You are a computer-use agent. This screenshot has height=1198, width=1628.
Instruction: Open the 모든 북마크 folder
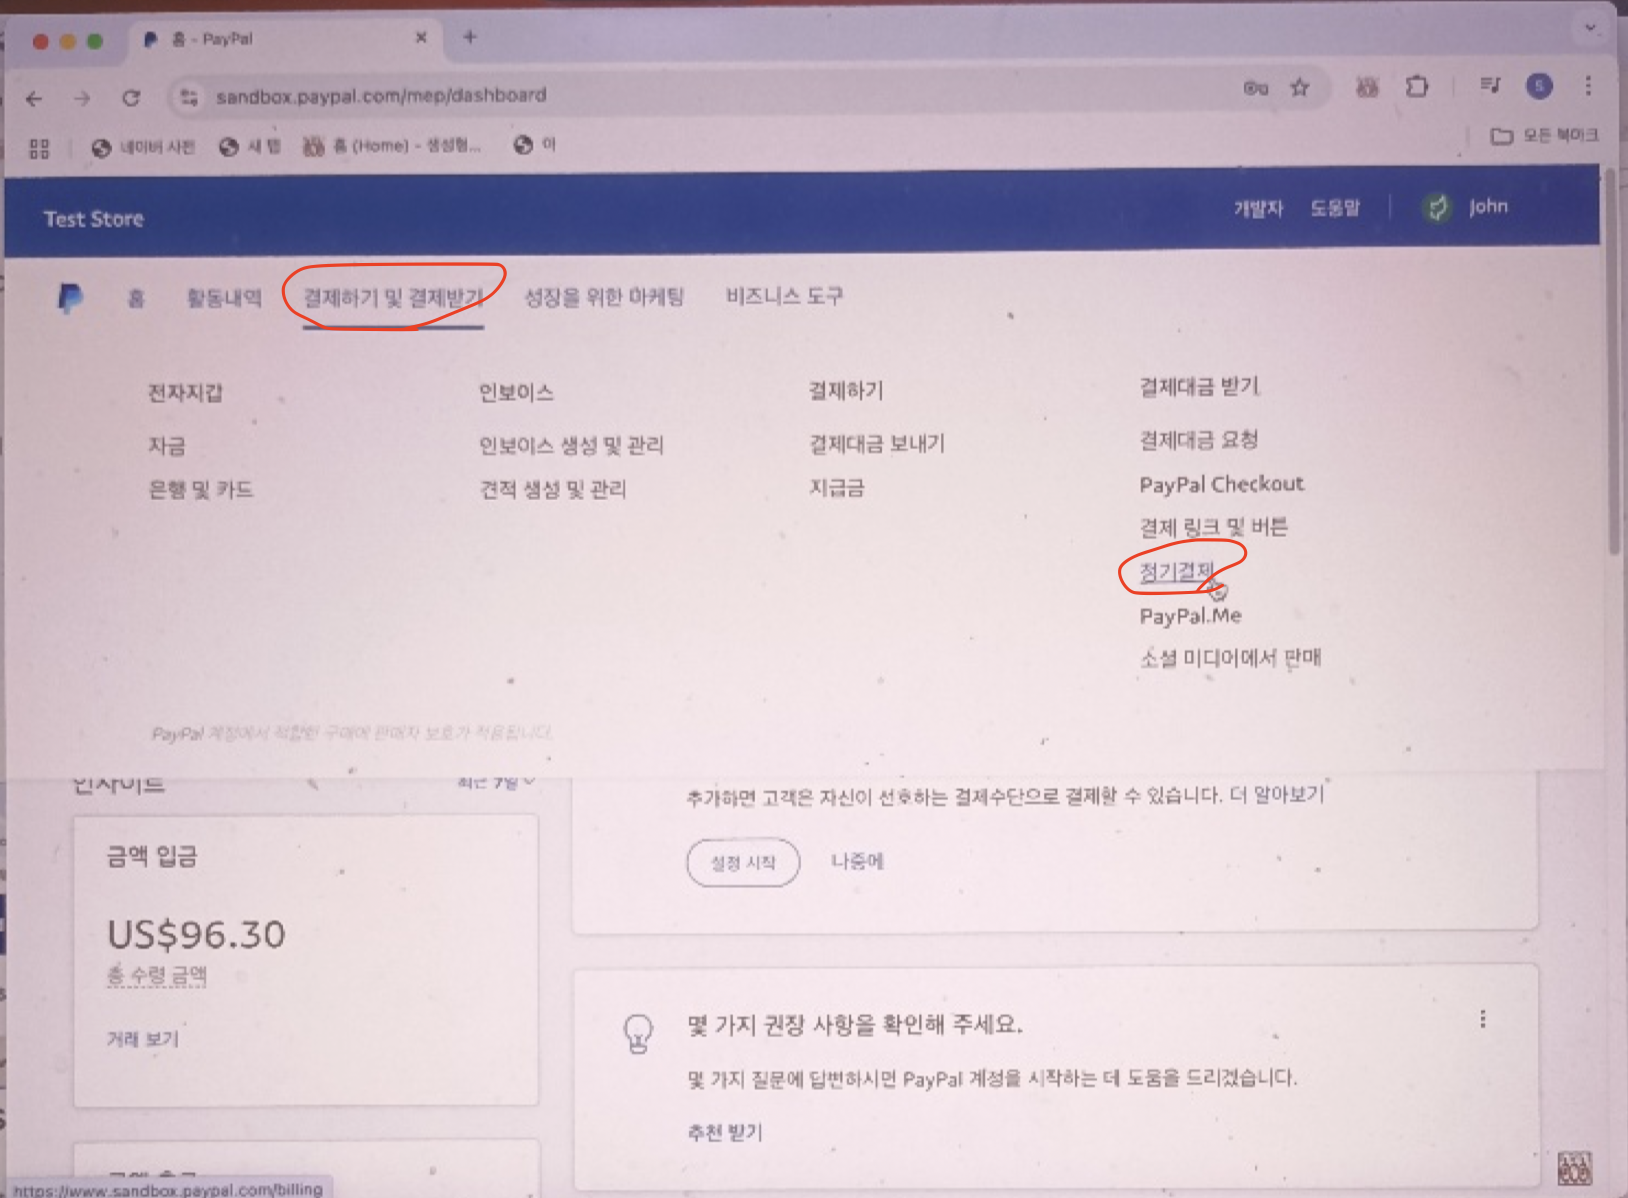pos(1545,135)
